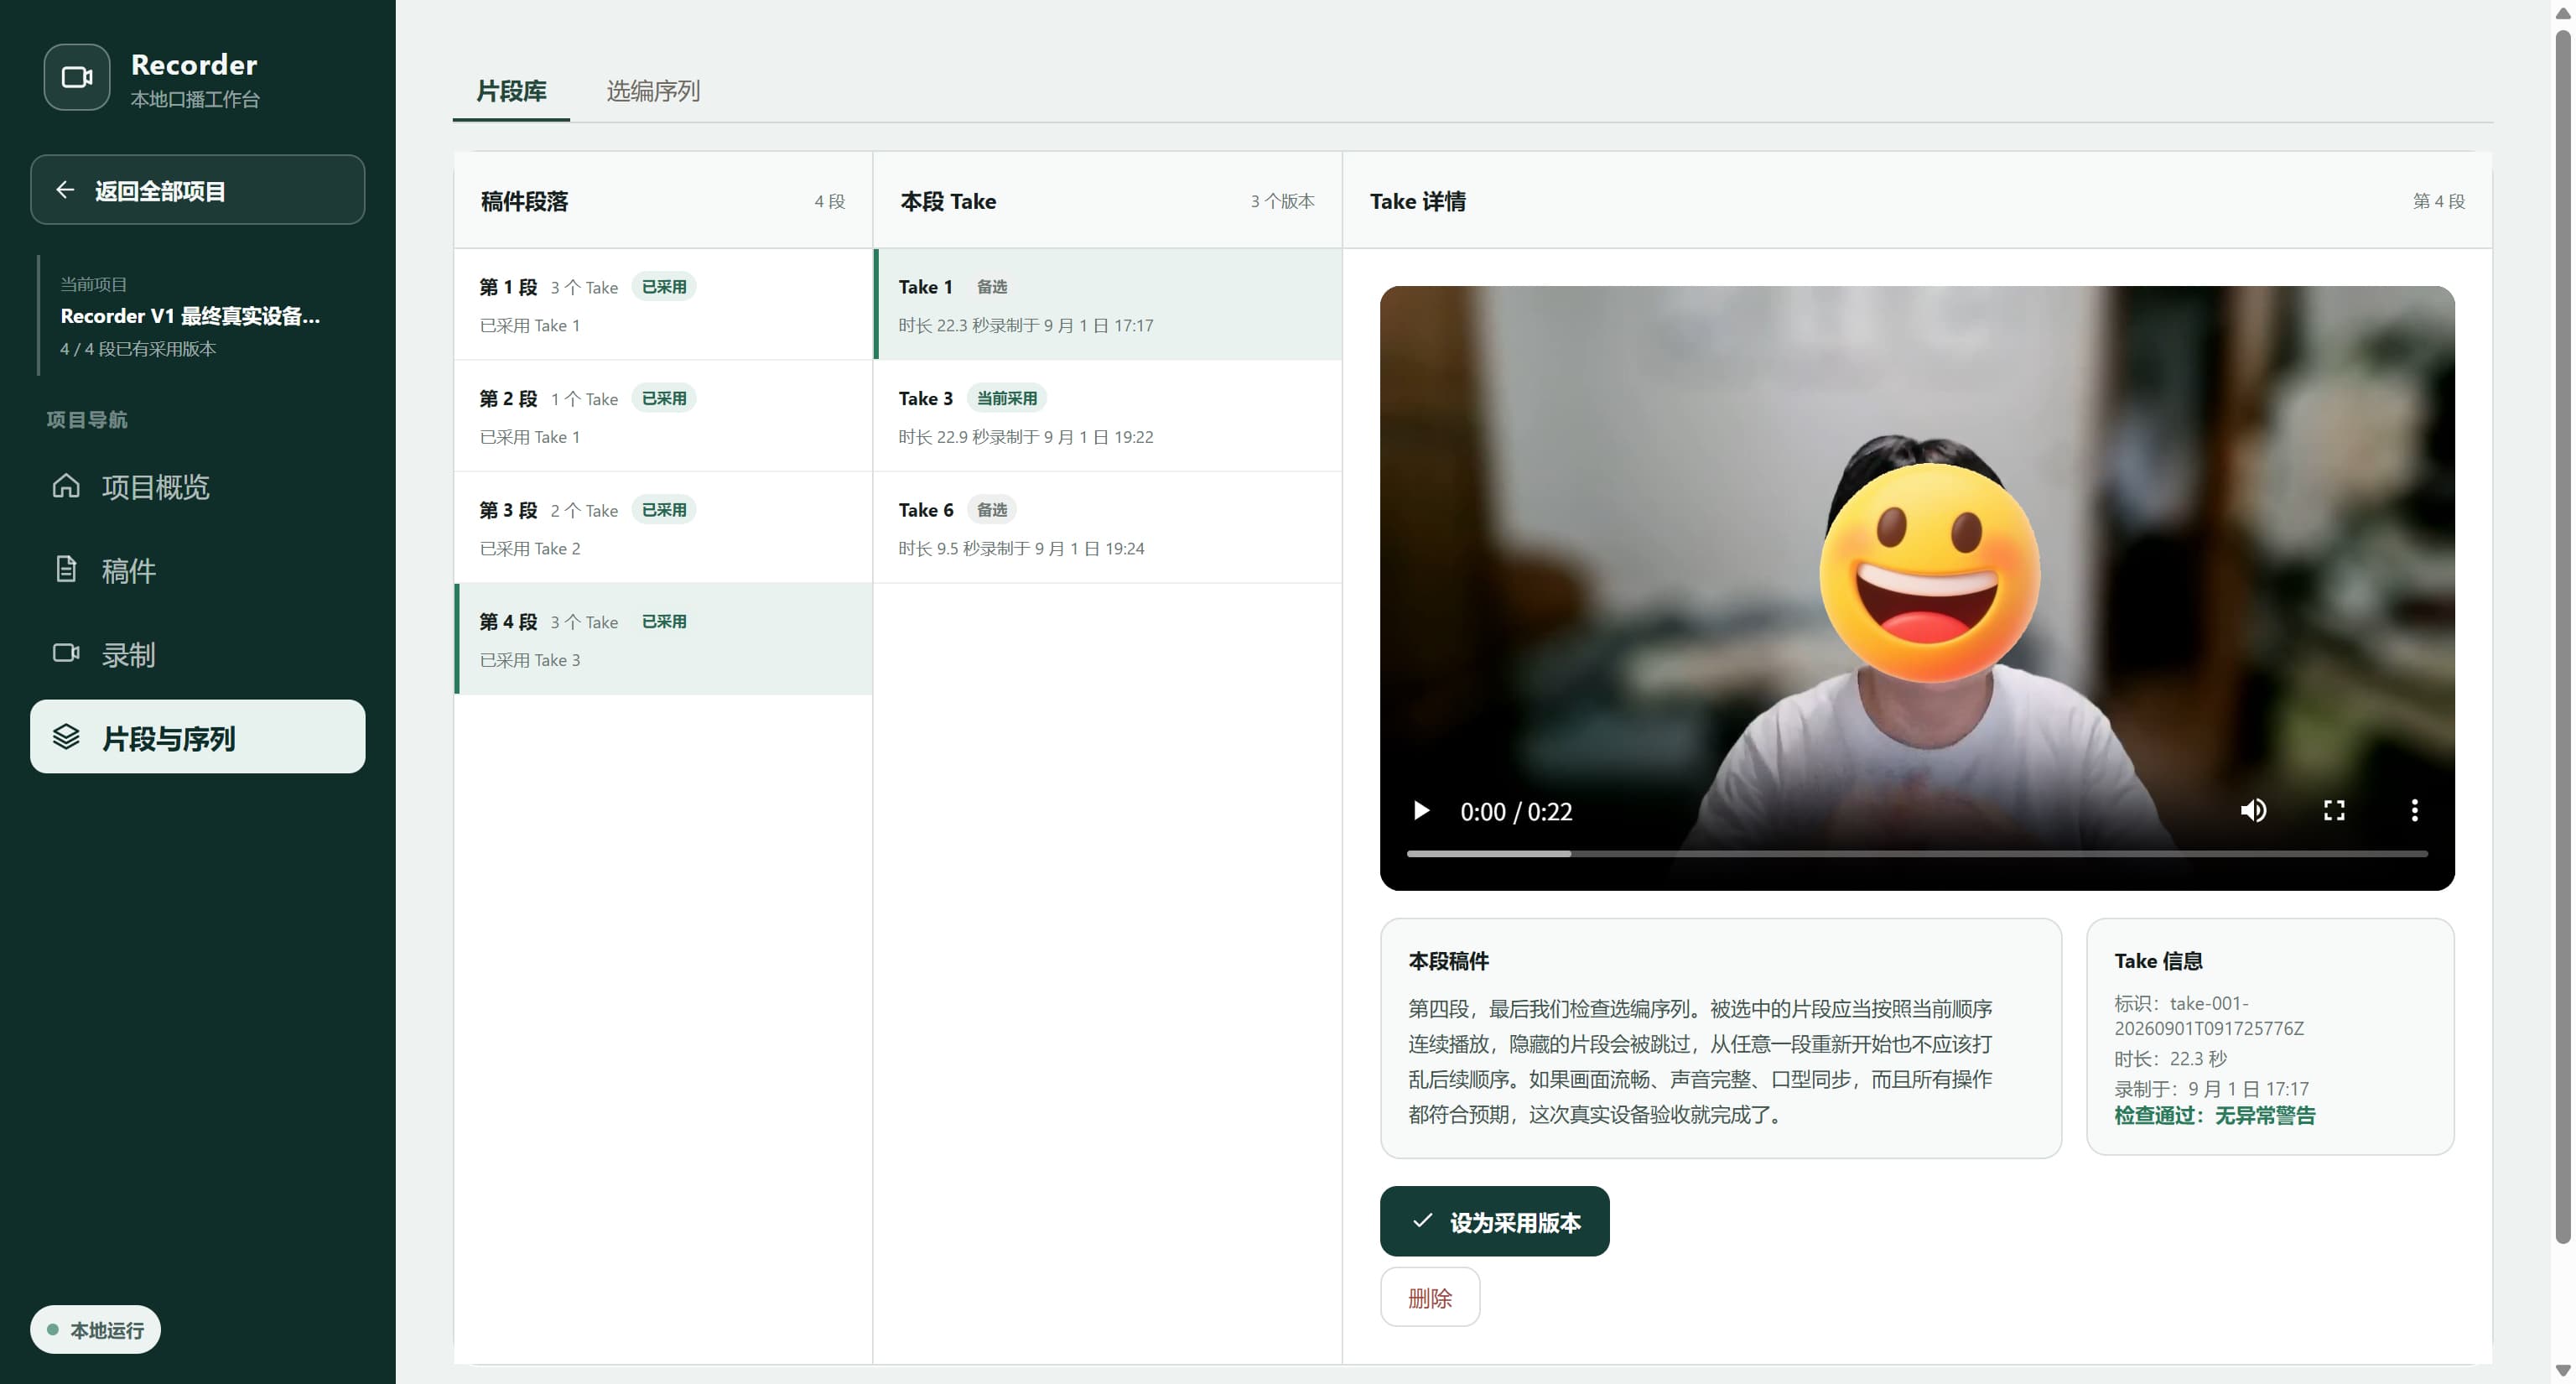Click the page vertical scrollbar thumb
Viewport: 2576px width, 1384px height.
[x=2563, y=636]
